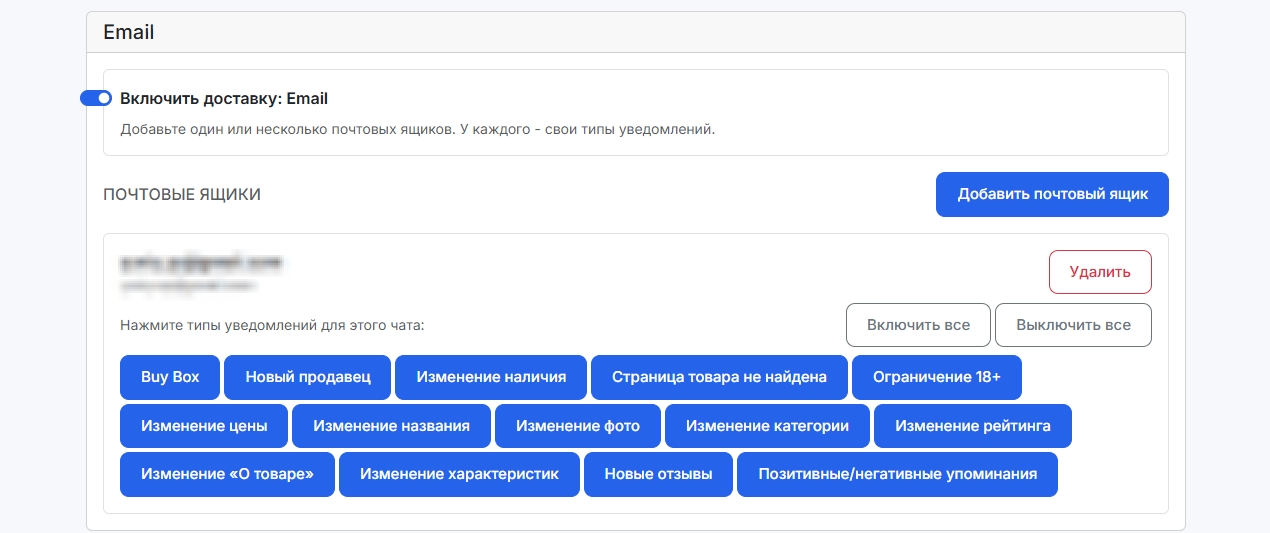Toggle the Изменение наличия notification chip

(491, 377)
